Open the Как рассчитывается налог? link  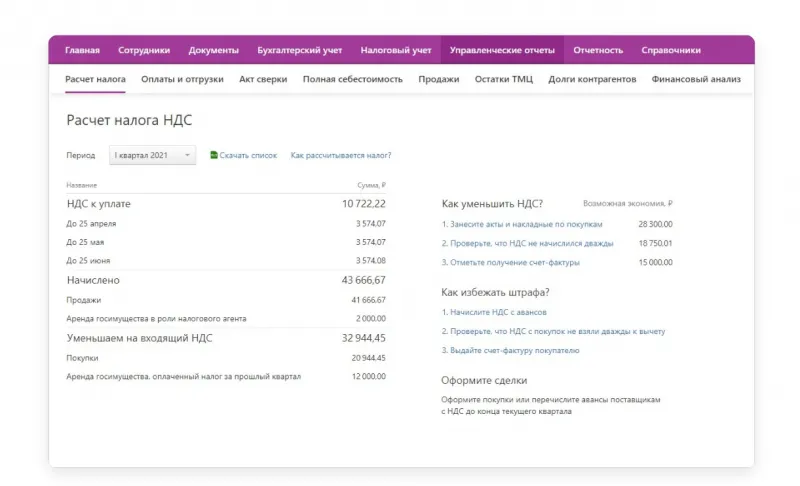point(341,155)
